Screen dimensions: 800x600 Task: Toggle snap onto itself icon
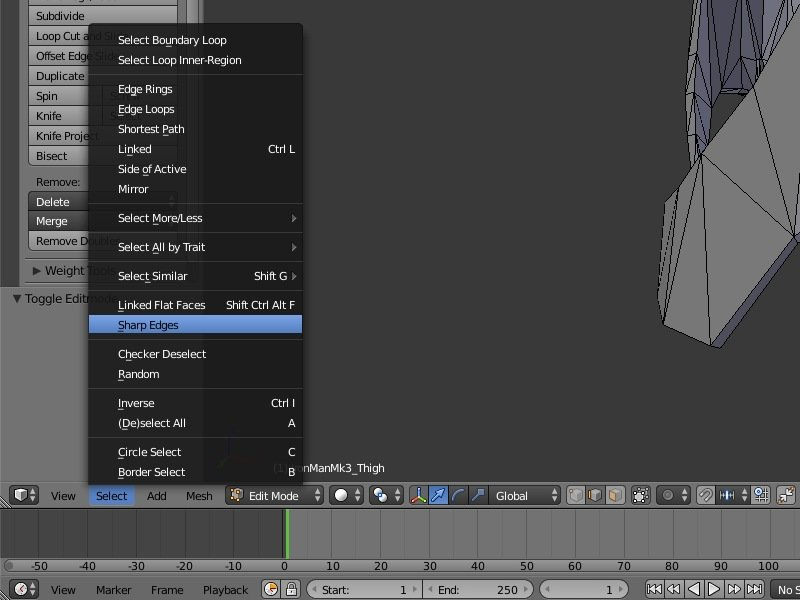tap(761, 495)
